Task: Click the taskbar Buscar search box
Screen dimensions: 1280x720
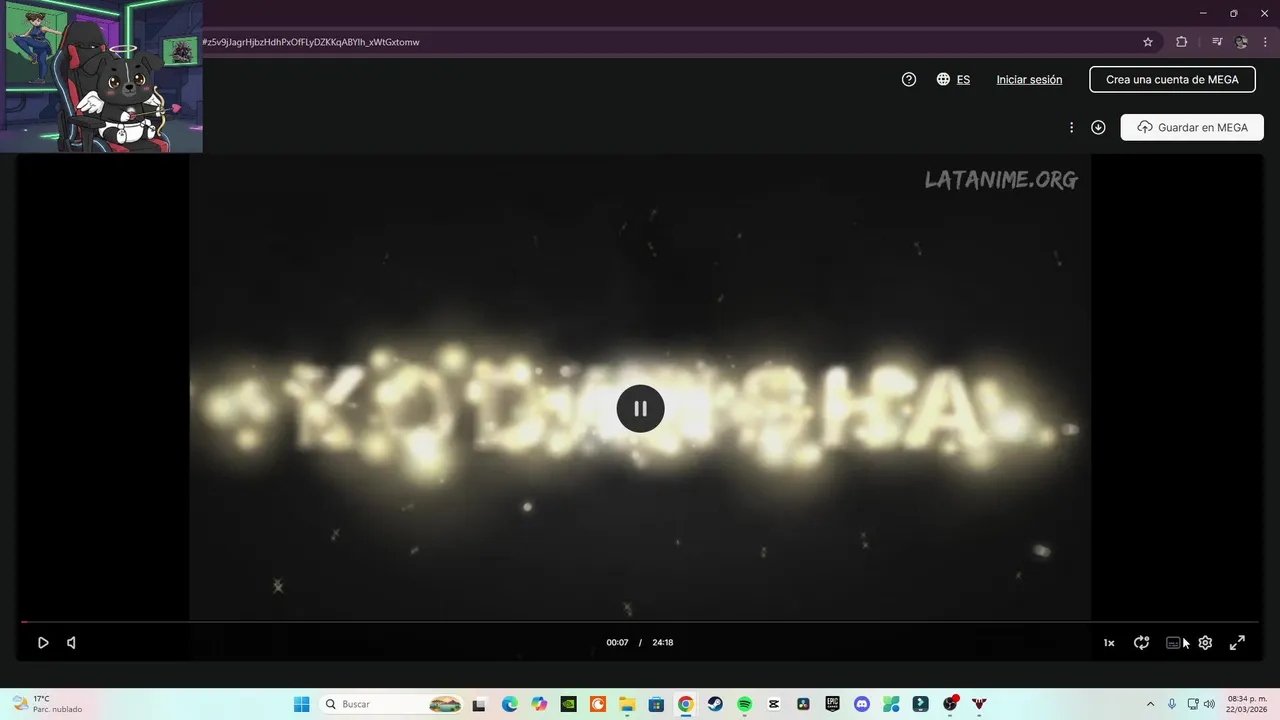Action: pos(392,704)
